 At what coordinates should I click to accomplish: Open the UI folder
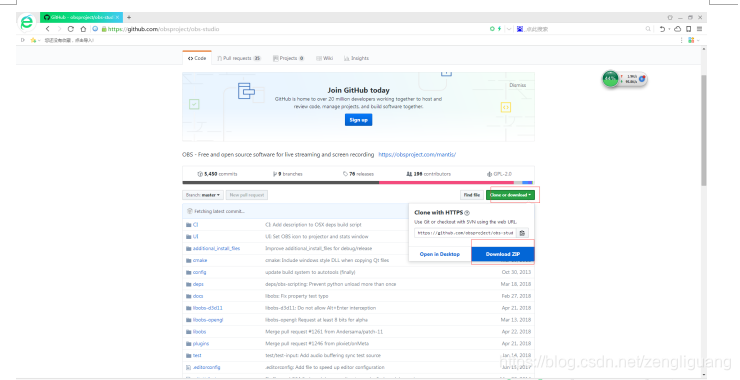tap(195, 236)
